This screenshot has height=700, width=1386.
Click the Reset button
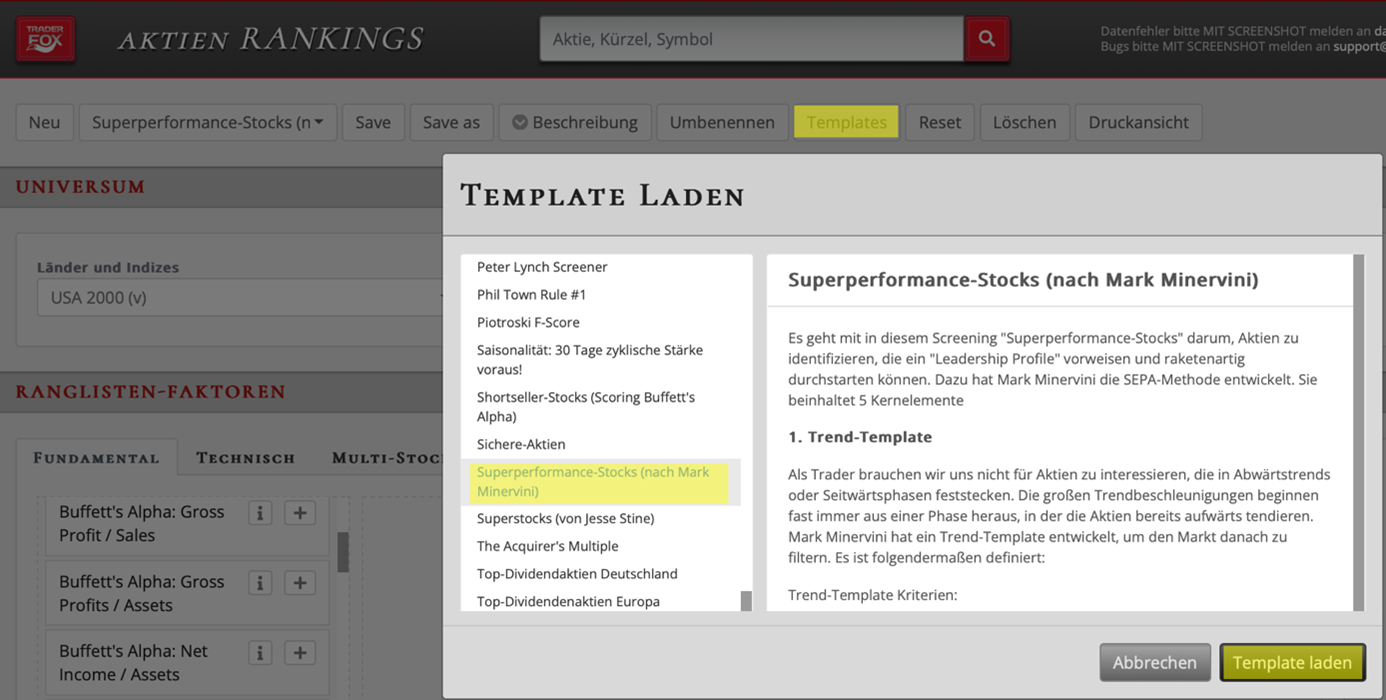pos(940,122)
